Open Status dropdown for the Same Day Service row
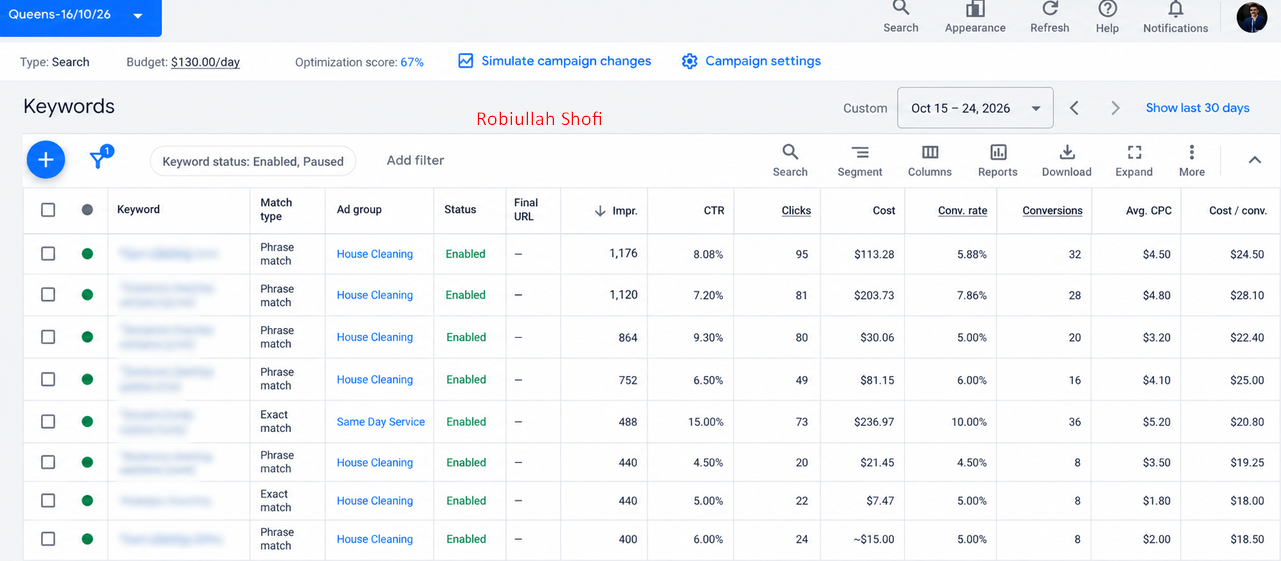Viewport: 1281px width, 561px height. pos(466,421)
